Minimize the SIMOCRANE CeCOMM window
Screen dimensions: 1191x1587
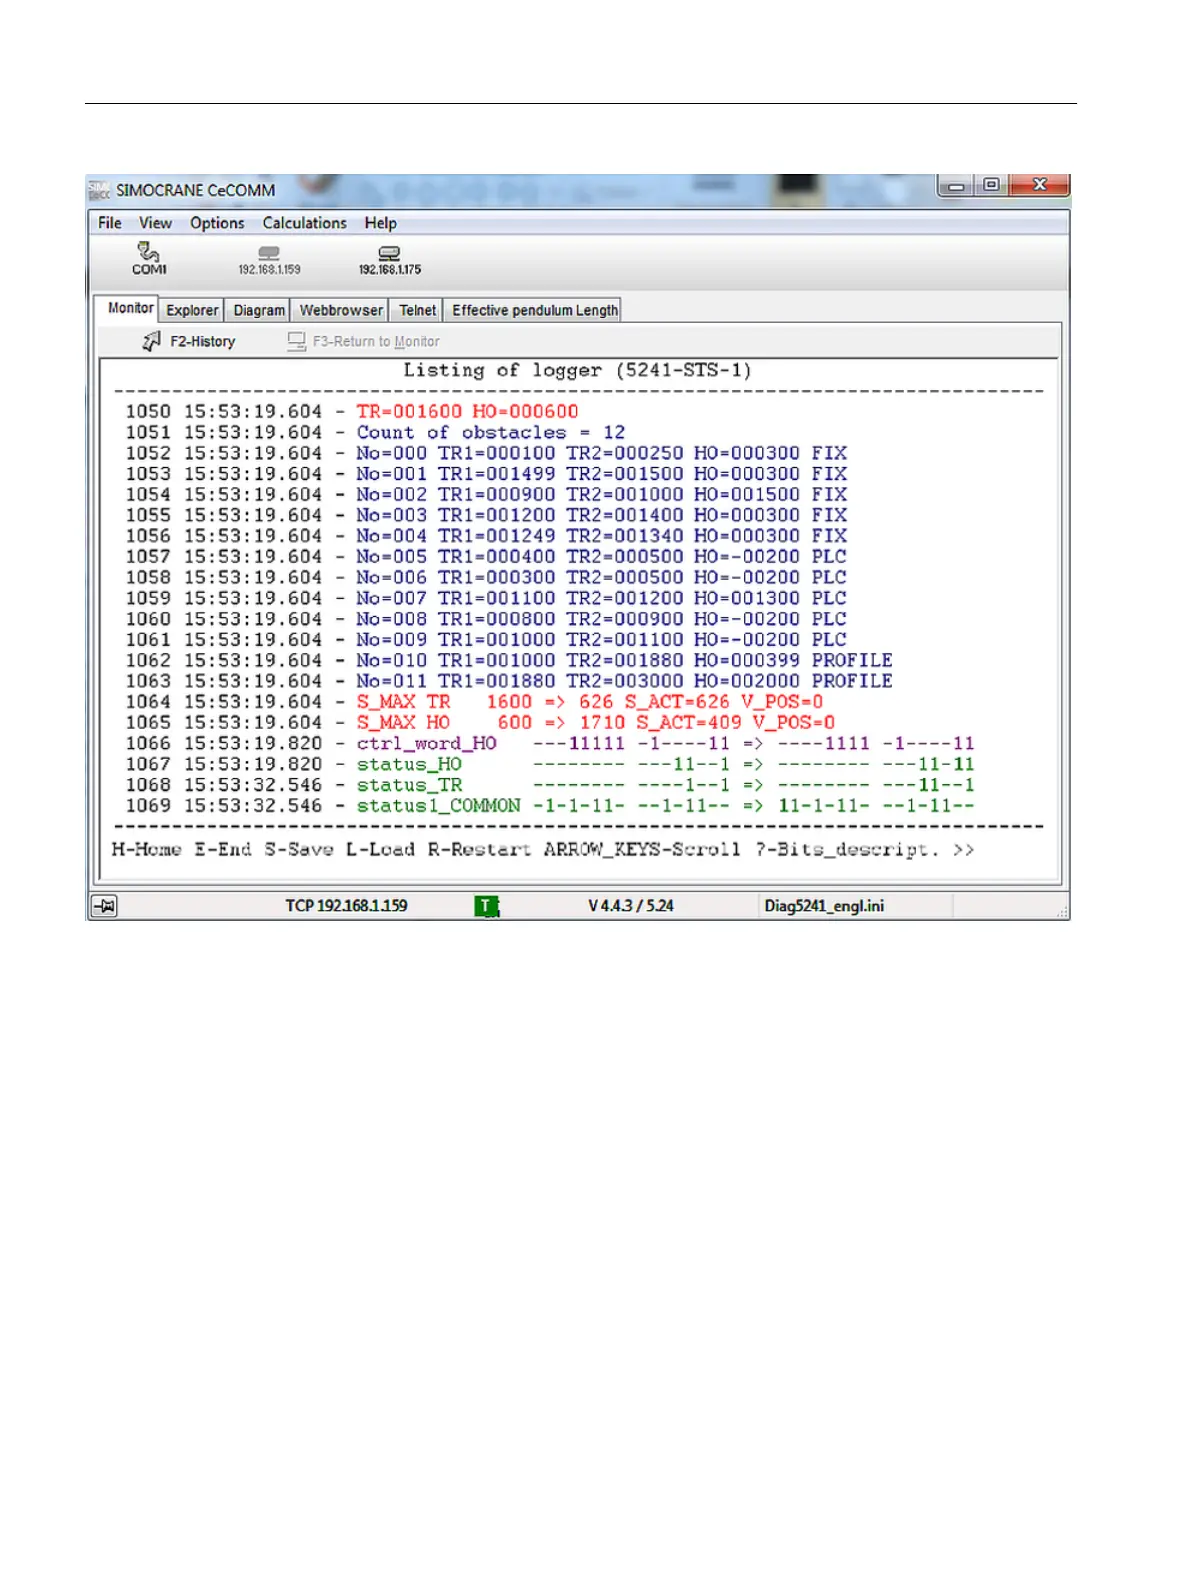click(957, 186)
